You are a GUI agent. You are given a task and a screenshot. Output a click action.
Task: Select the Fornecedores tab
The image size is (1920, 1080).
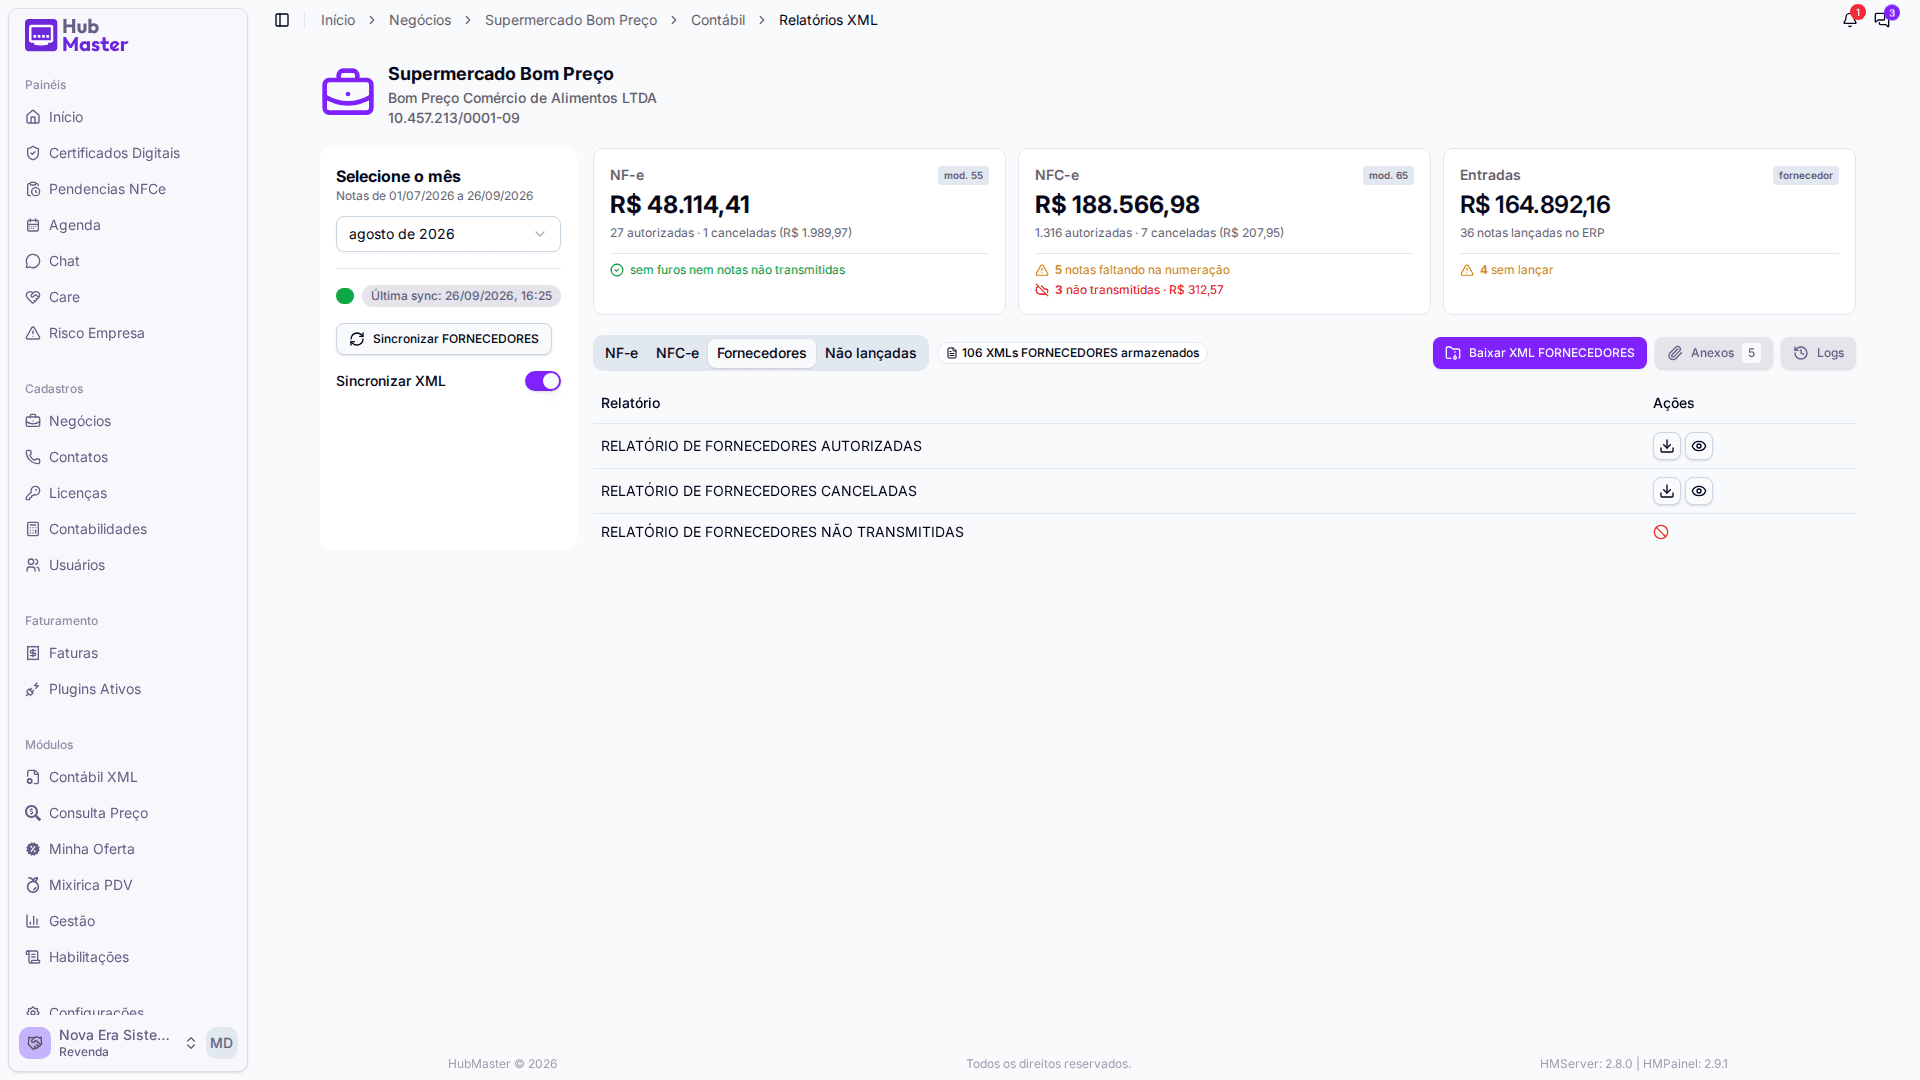click(x=761, y=353)
